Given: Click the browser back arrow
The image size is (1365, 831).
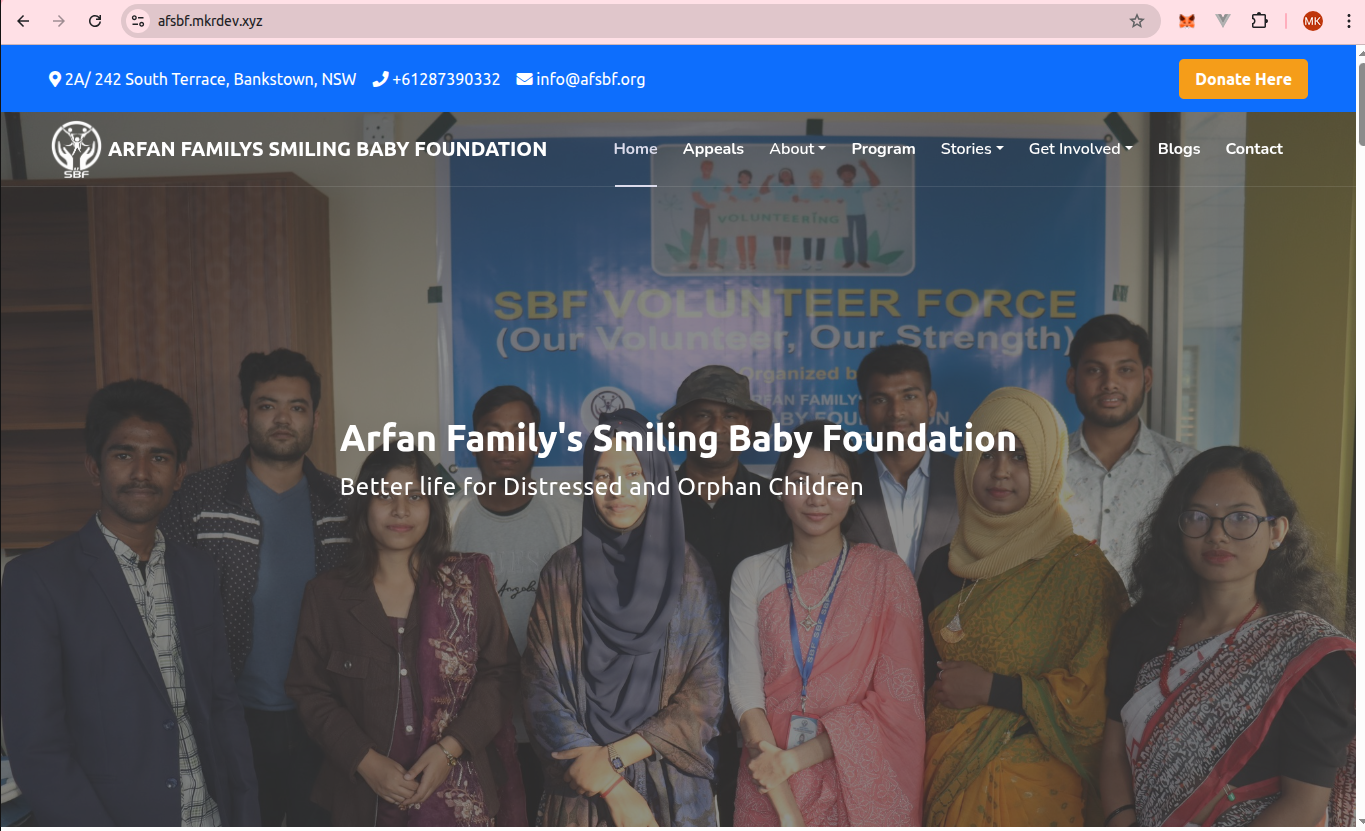Looking at the screenshot, I should 23,21.
